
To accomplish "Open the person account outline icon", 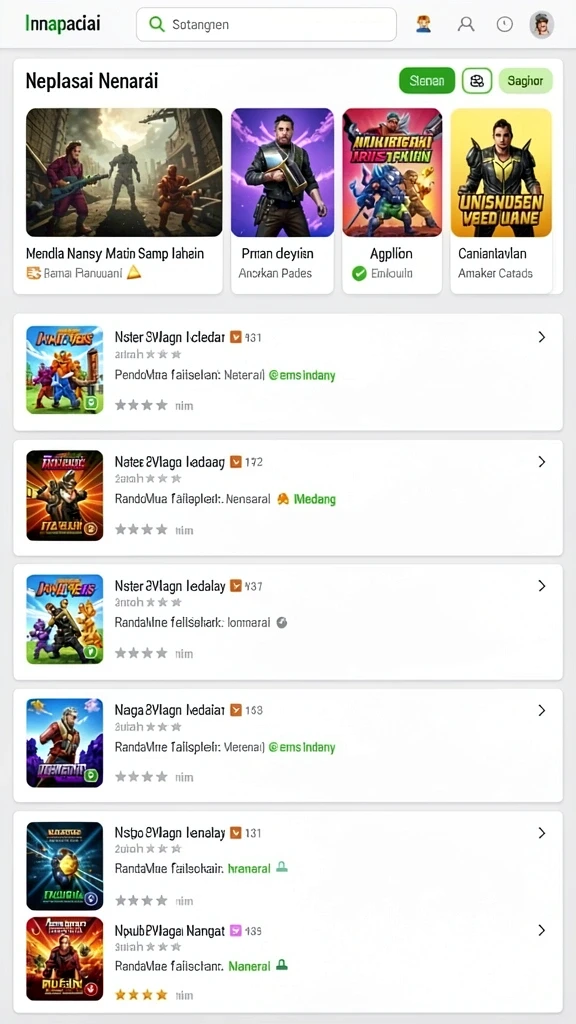I will (x=466, y=25).
